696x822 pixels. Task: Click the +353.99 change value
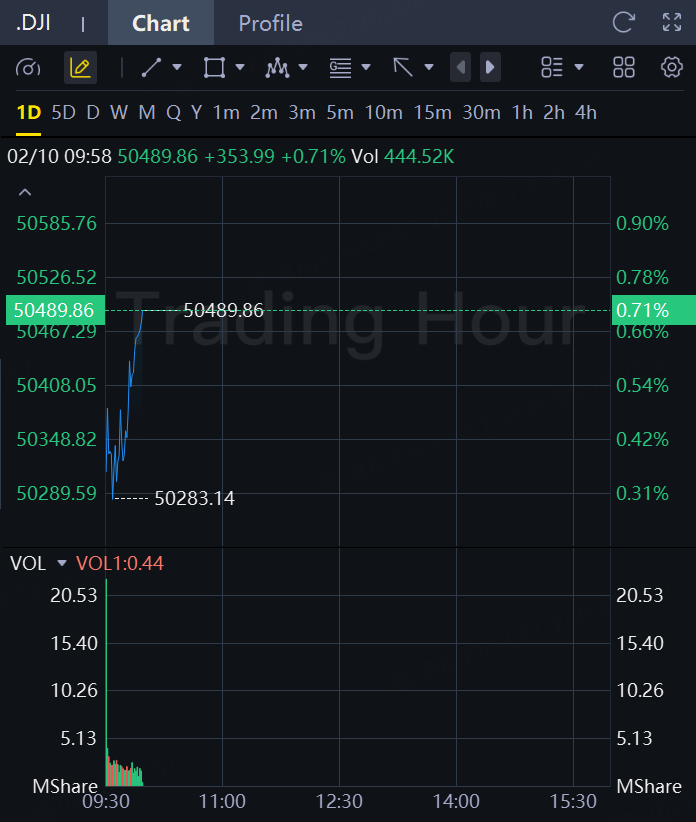point(239,156)
